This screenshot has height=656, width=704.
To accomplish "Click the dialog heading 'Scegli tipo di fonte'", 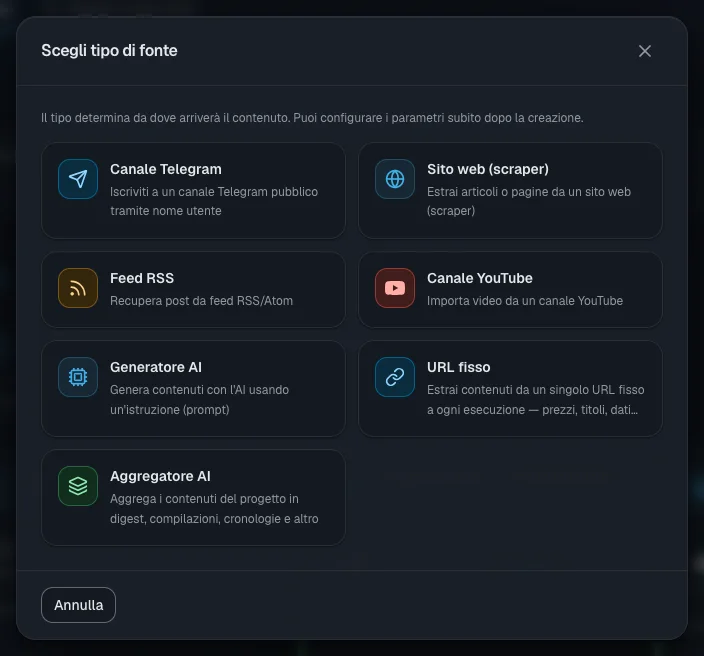I will [109, 51].
